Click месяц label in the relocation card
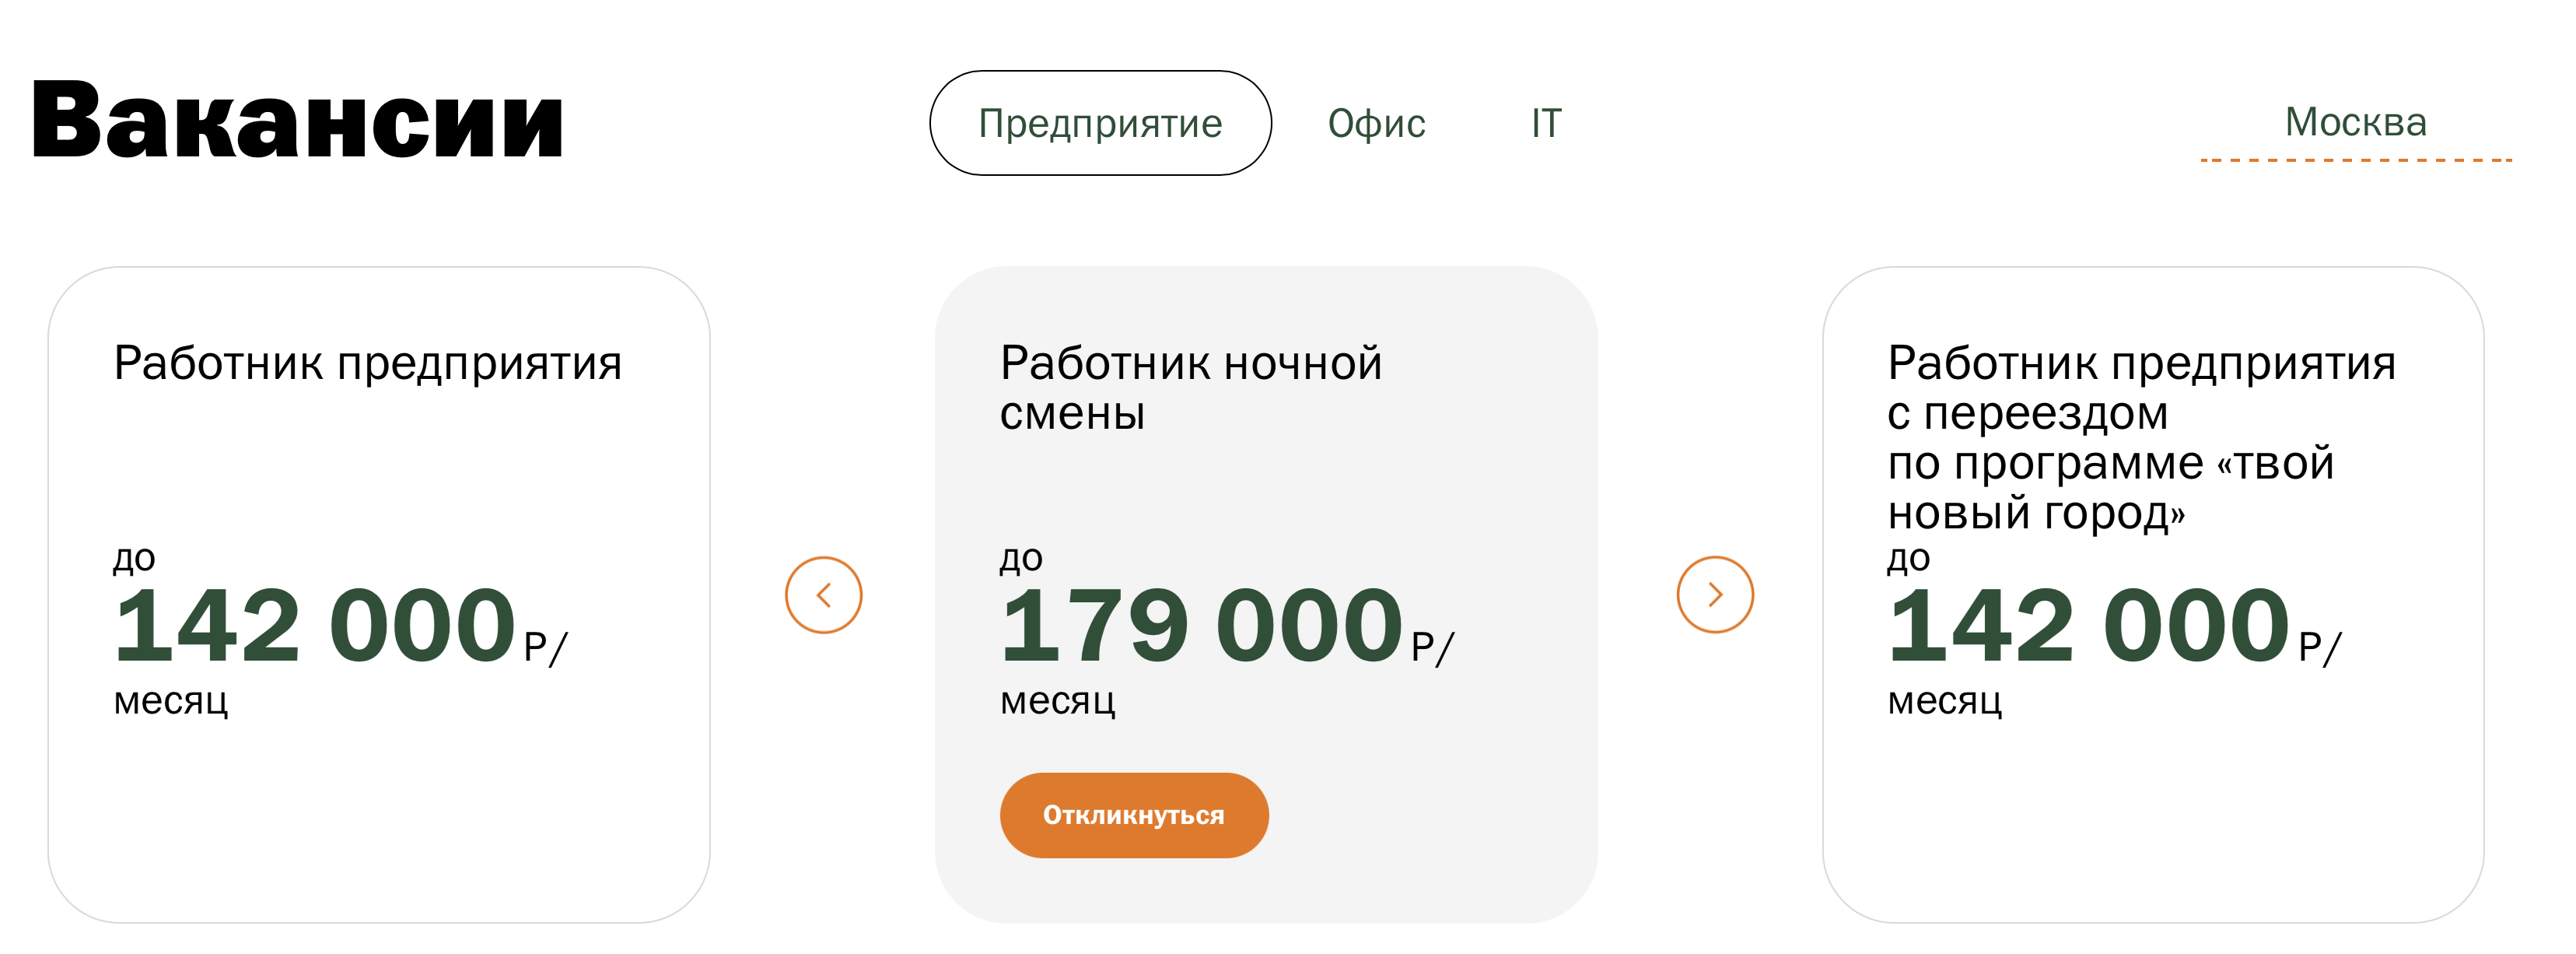The width and height of the screenshot is (2576, 954). 1944,701
